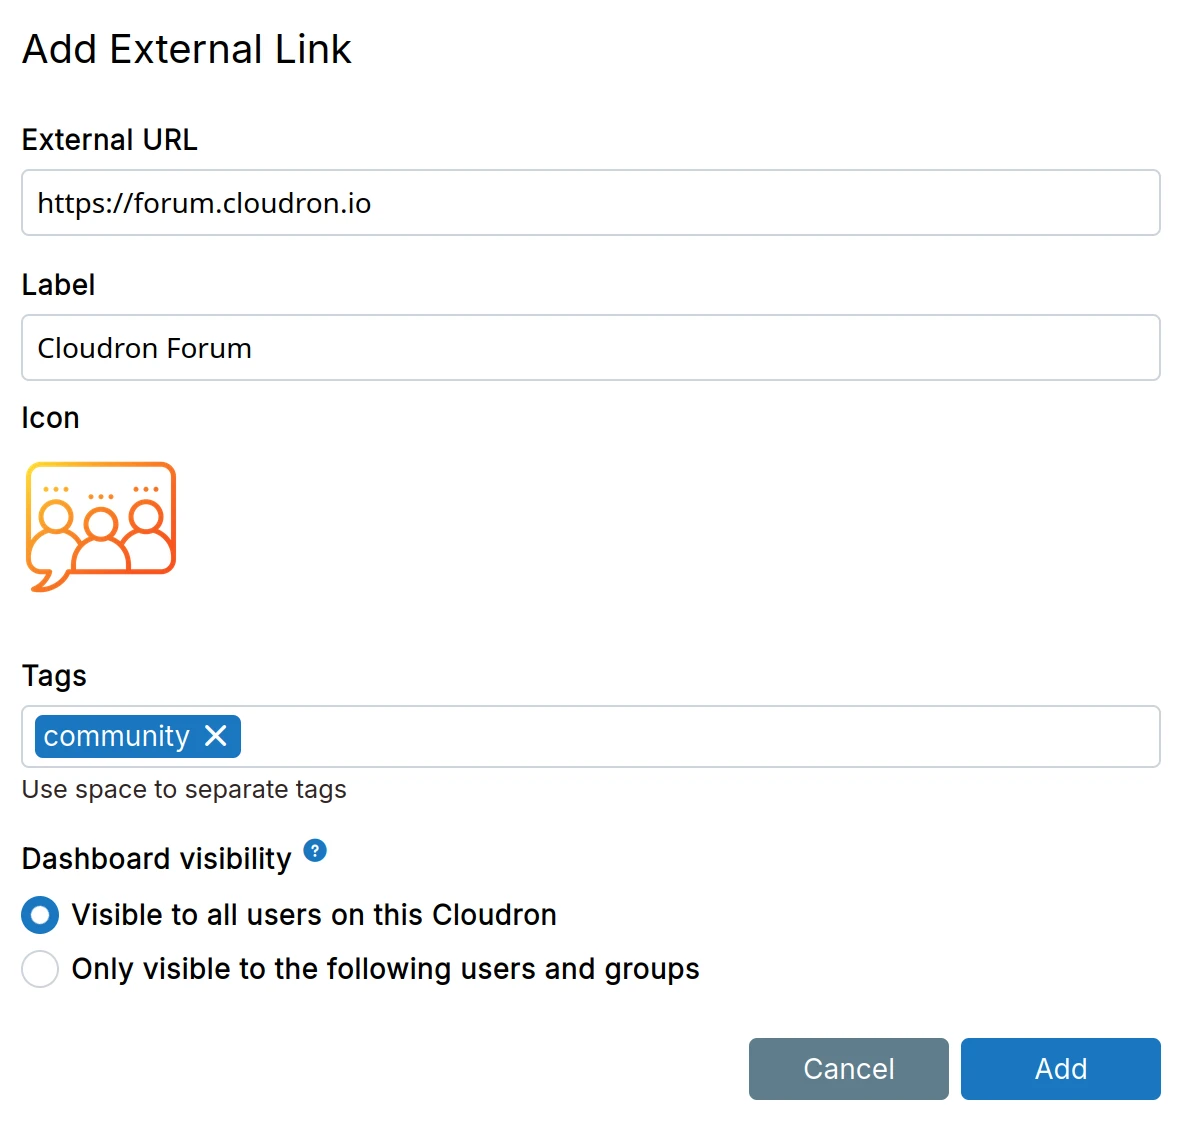This screenshot has width=1184, height=1124.
Task: Choose only visible to following users and groups
Action: click(40, 968)
